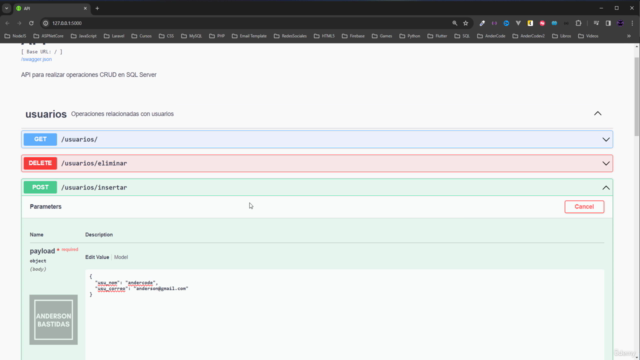Open the browser three-dot menu

click(632, 23)
